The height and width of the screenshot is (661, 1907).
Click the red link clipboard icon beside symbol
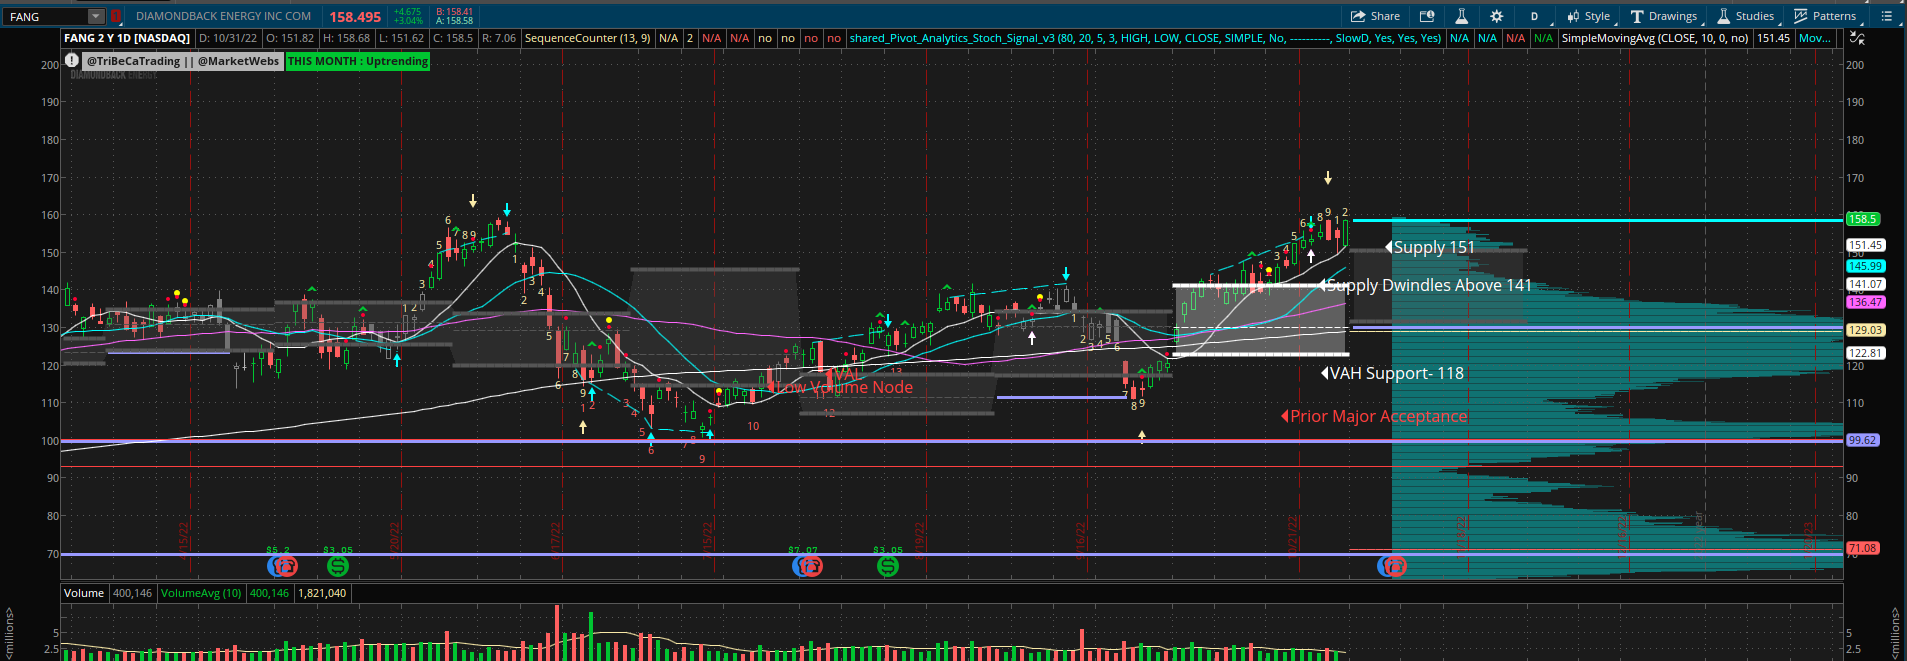(116, 16)
